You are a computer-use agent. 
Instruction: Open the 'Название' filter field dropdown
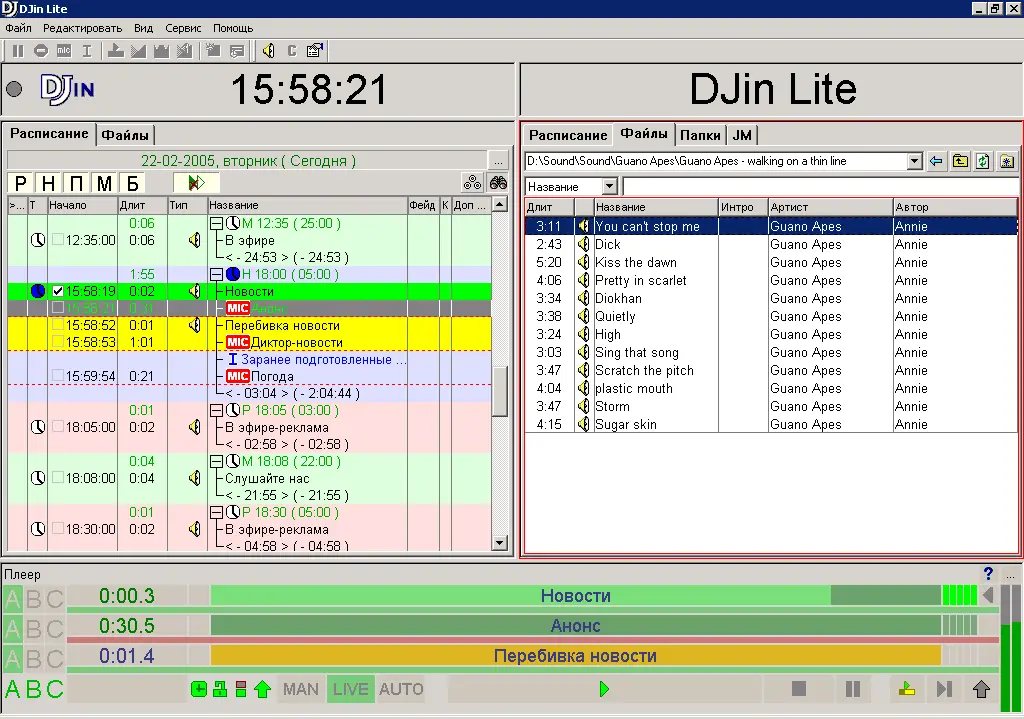coord(609,187)
